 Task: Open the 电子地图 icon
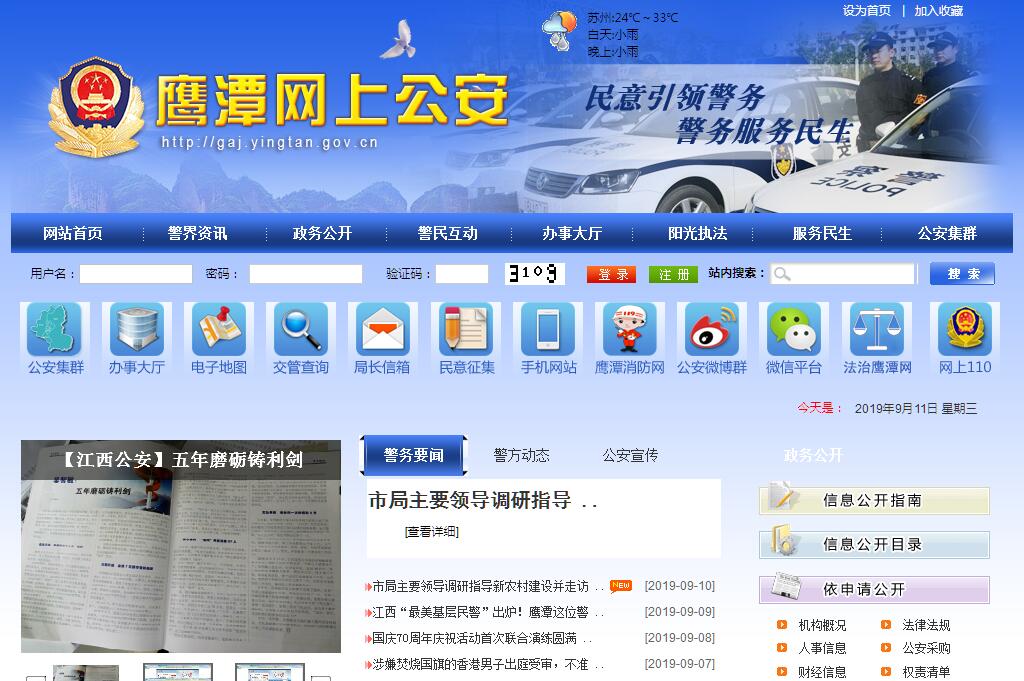[219, 330]
